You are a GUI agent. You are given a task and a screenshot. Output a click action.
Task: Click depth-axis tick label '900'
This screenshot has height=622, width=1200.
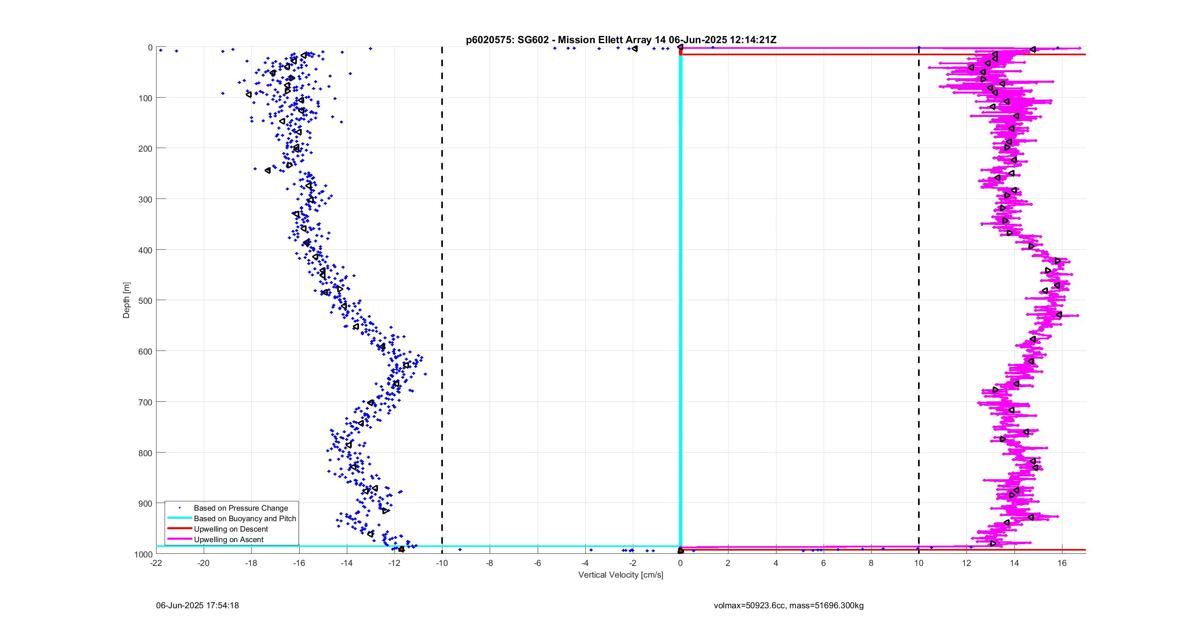[x=145, y=503]
